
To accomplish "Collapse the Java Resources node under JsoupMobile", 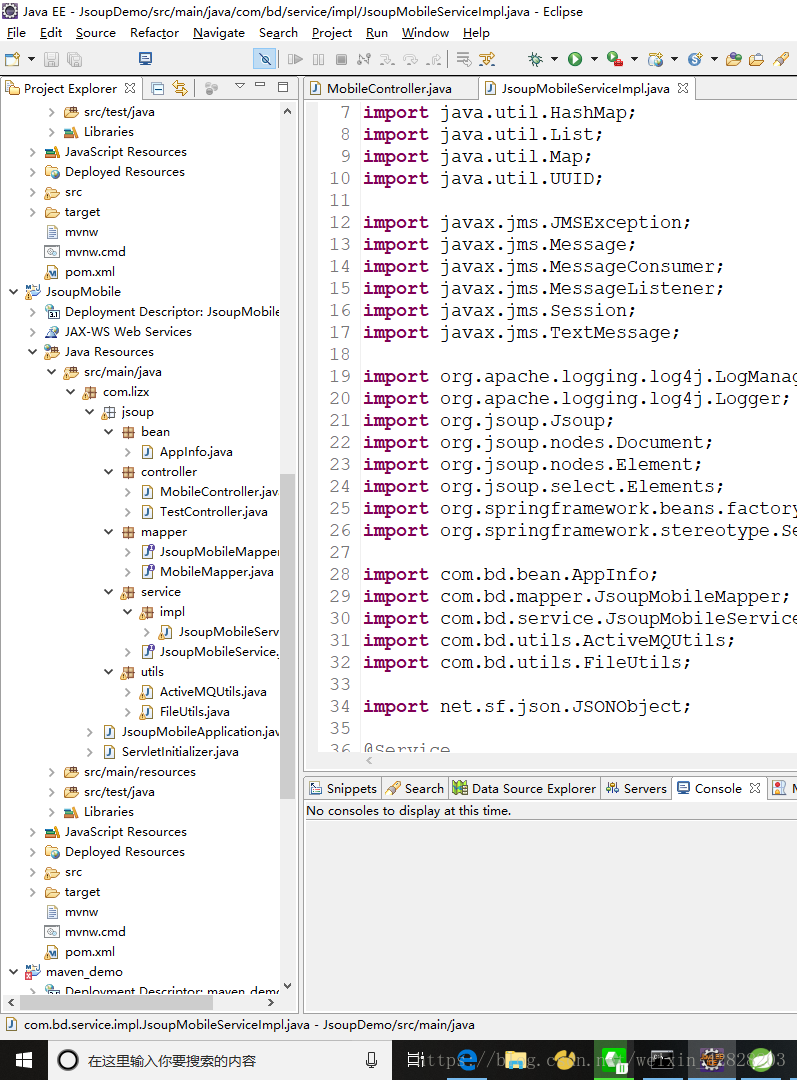I will (x=32, y=352).
